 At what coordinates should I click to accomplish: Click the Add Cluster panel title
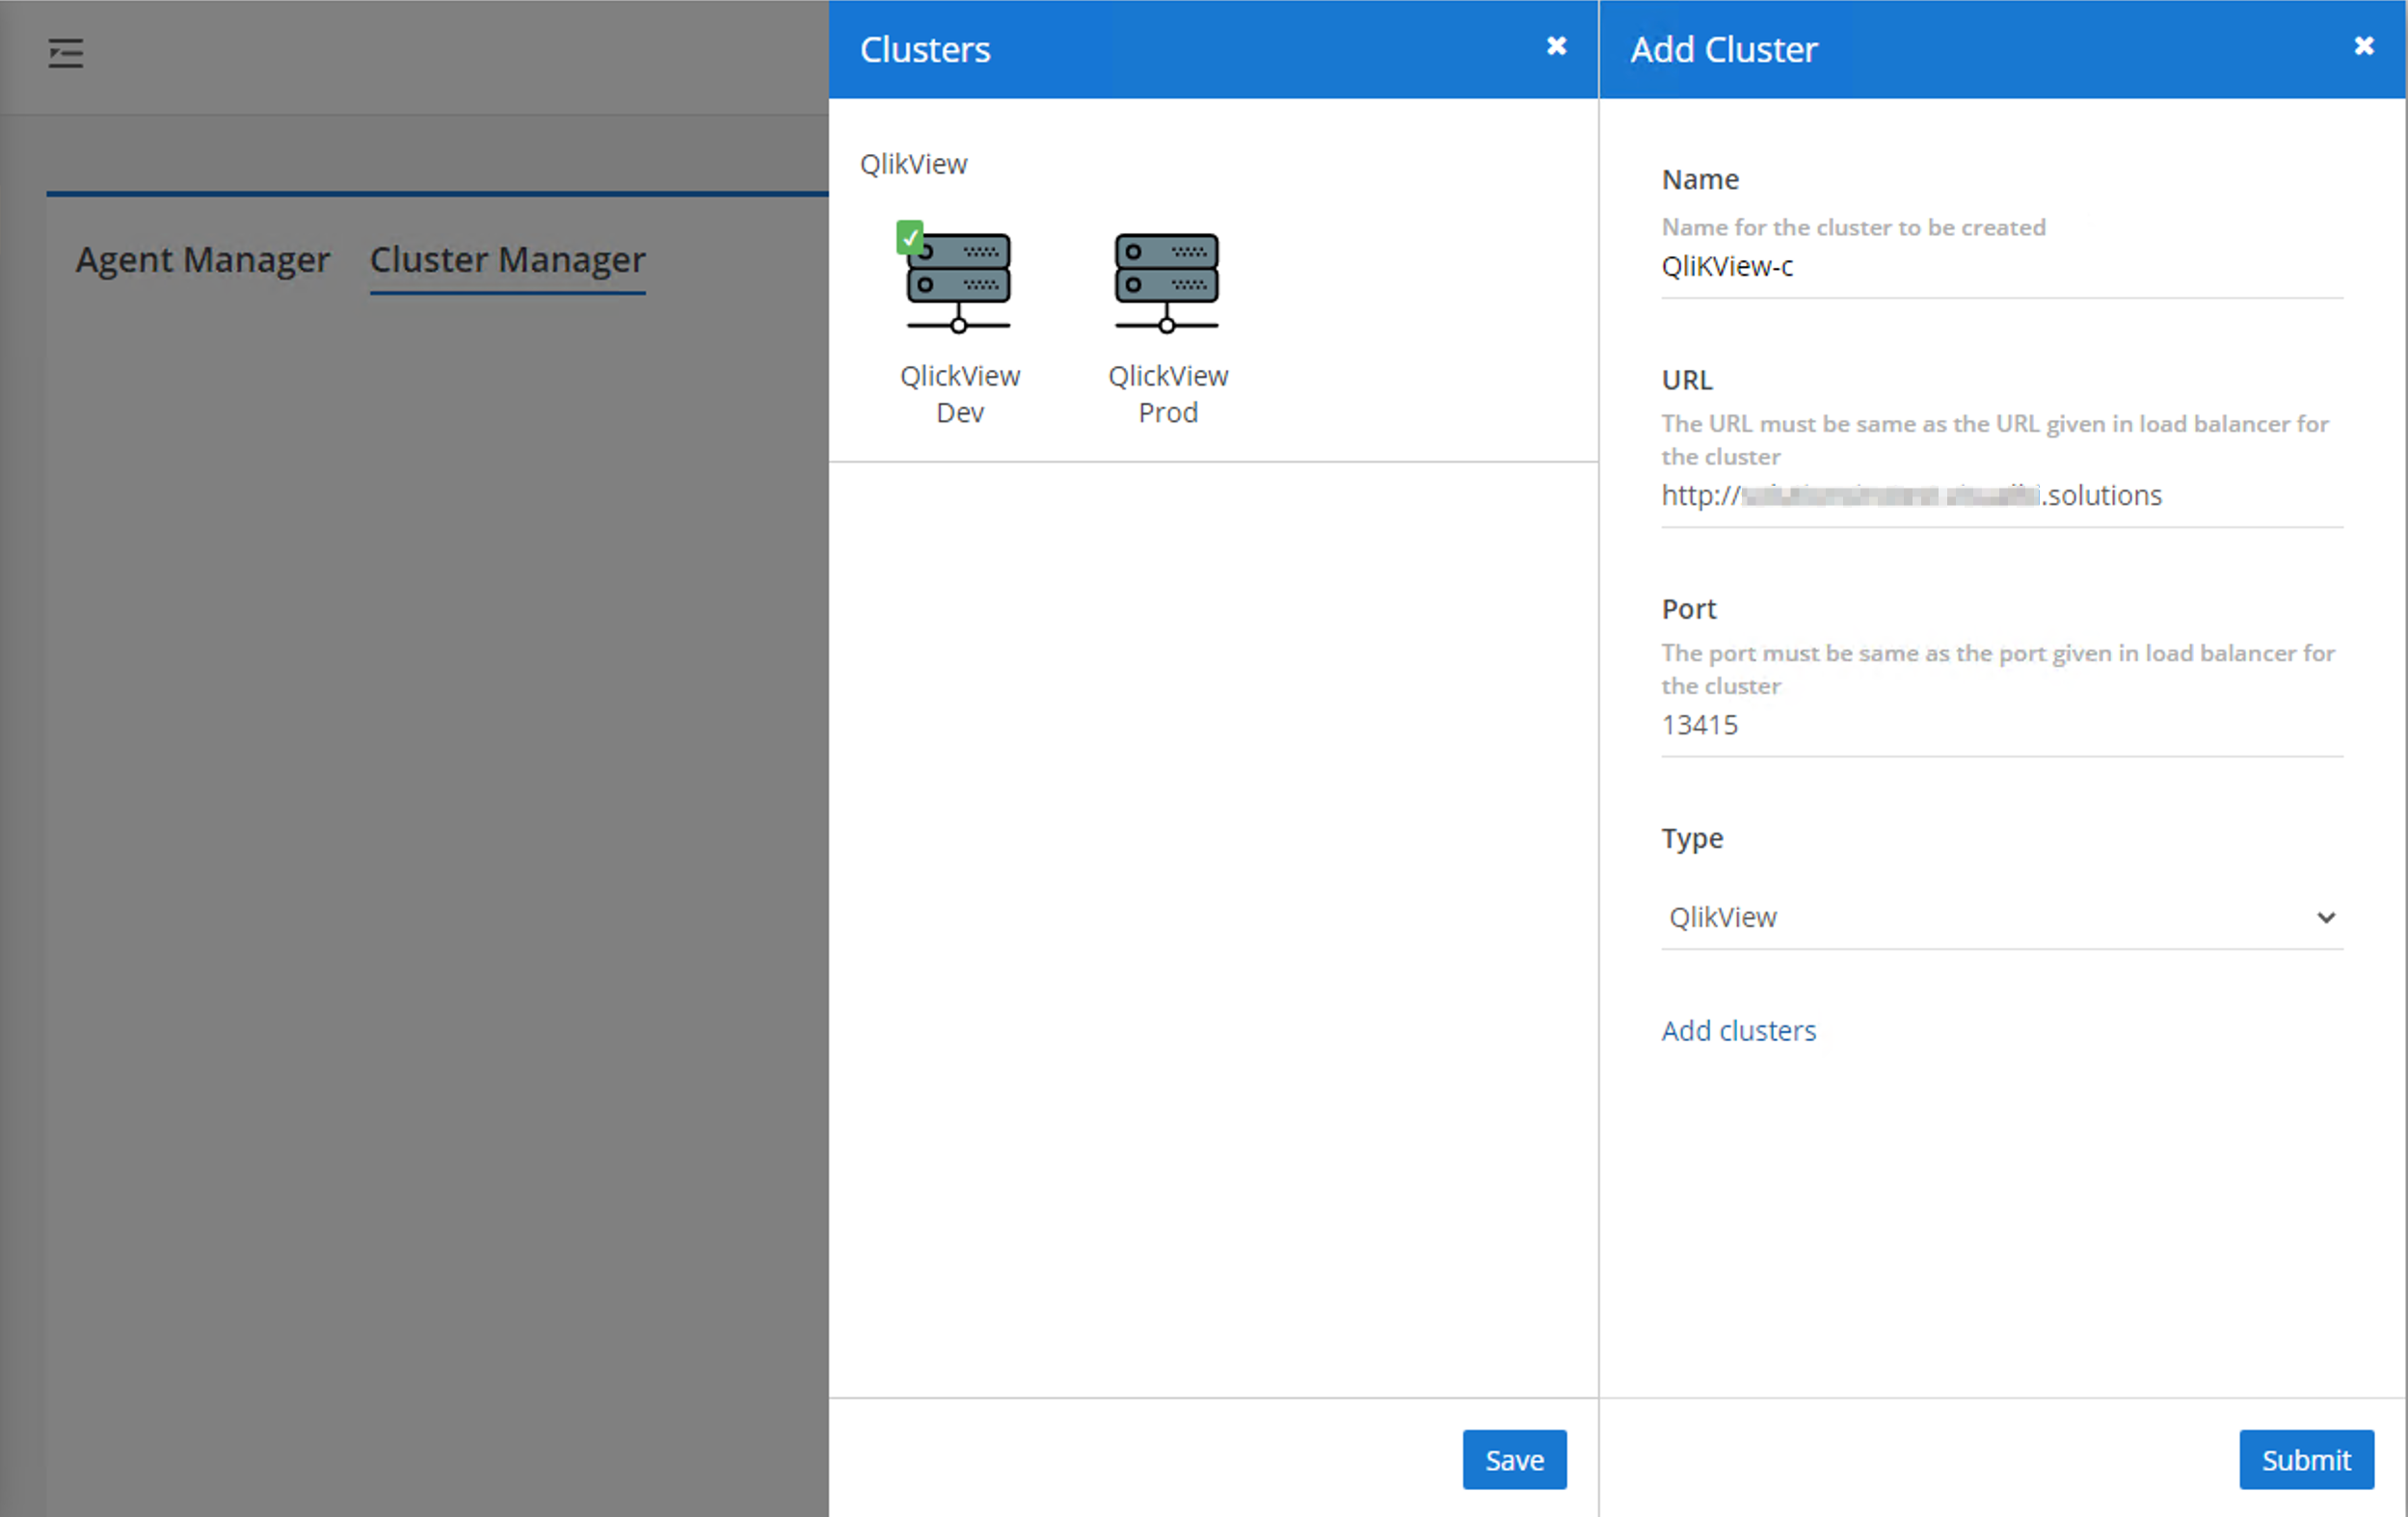(1723, 49)
